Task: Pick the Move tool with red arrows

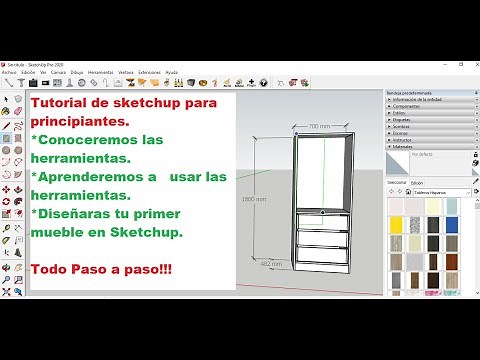Action: (x=6, y=189)
